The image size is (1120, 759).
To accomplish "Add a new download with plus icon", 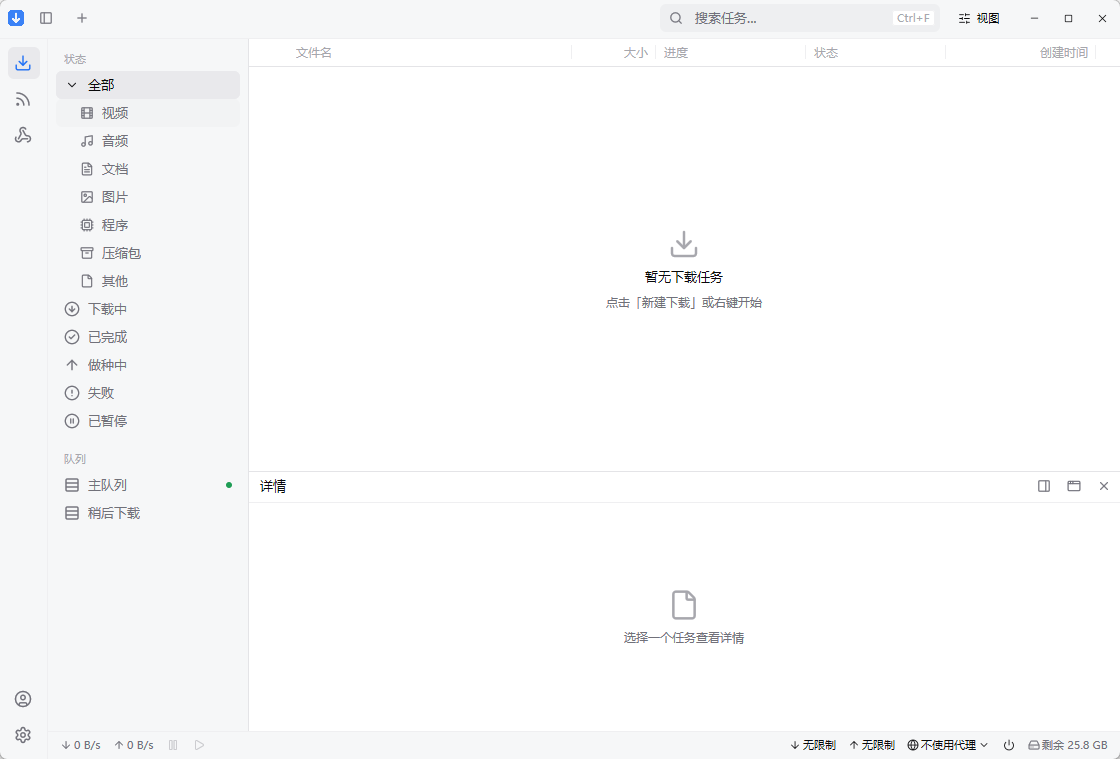I will 82,18.
